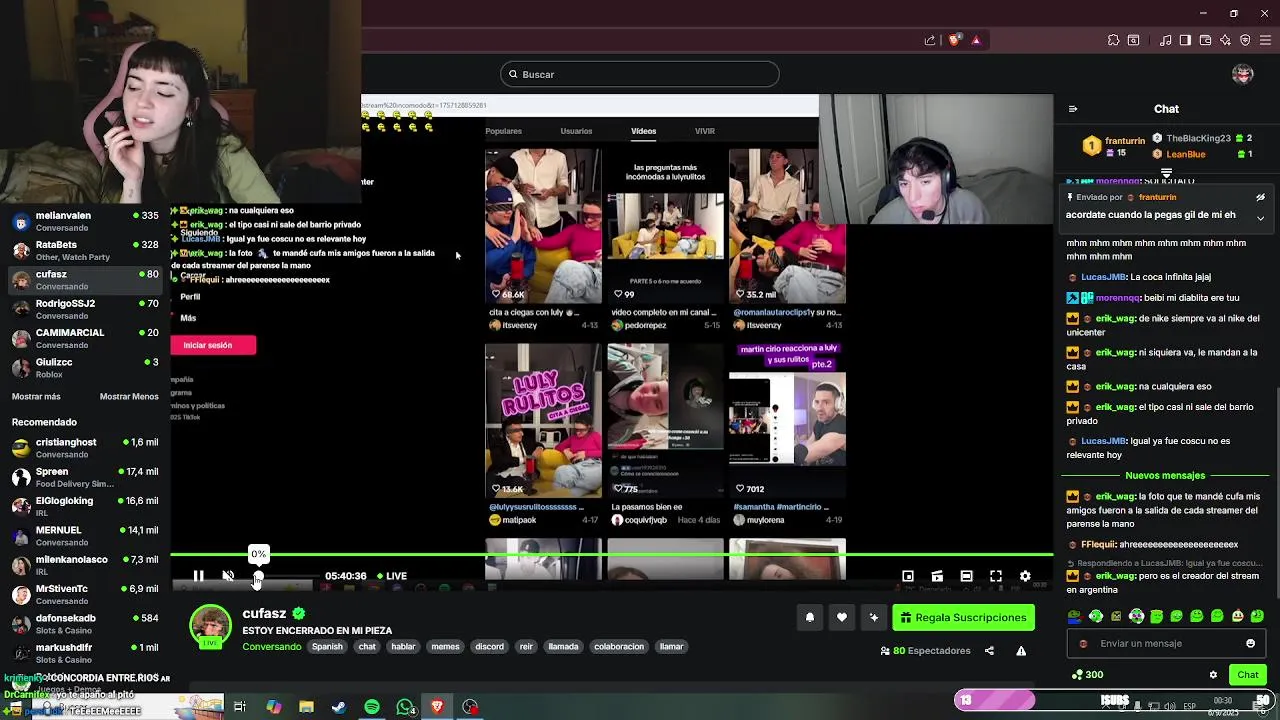Share the stream via share icon

pyautogui.click(x=989, y=651)
